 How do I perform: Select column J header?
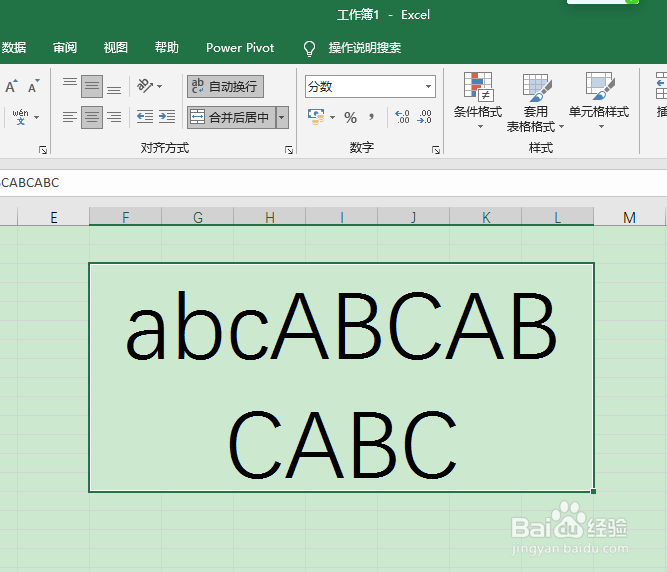pyautogui.click(x=413, y=217)
